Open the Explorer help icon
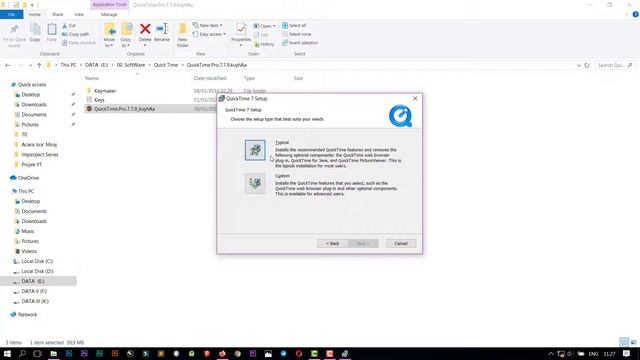This screenshot has width=640, height=360. coord(636,14)
